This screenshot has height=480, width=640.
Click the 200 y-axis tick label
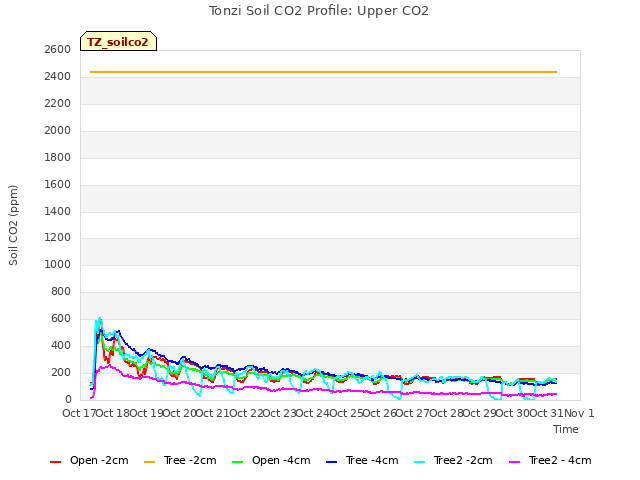click(61, 372)
